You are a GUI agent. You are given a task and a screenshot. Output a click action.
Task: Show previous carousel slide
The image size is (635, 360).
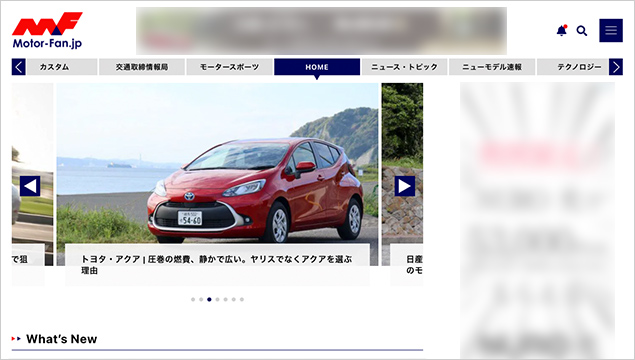click(x=30, y=186)
